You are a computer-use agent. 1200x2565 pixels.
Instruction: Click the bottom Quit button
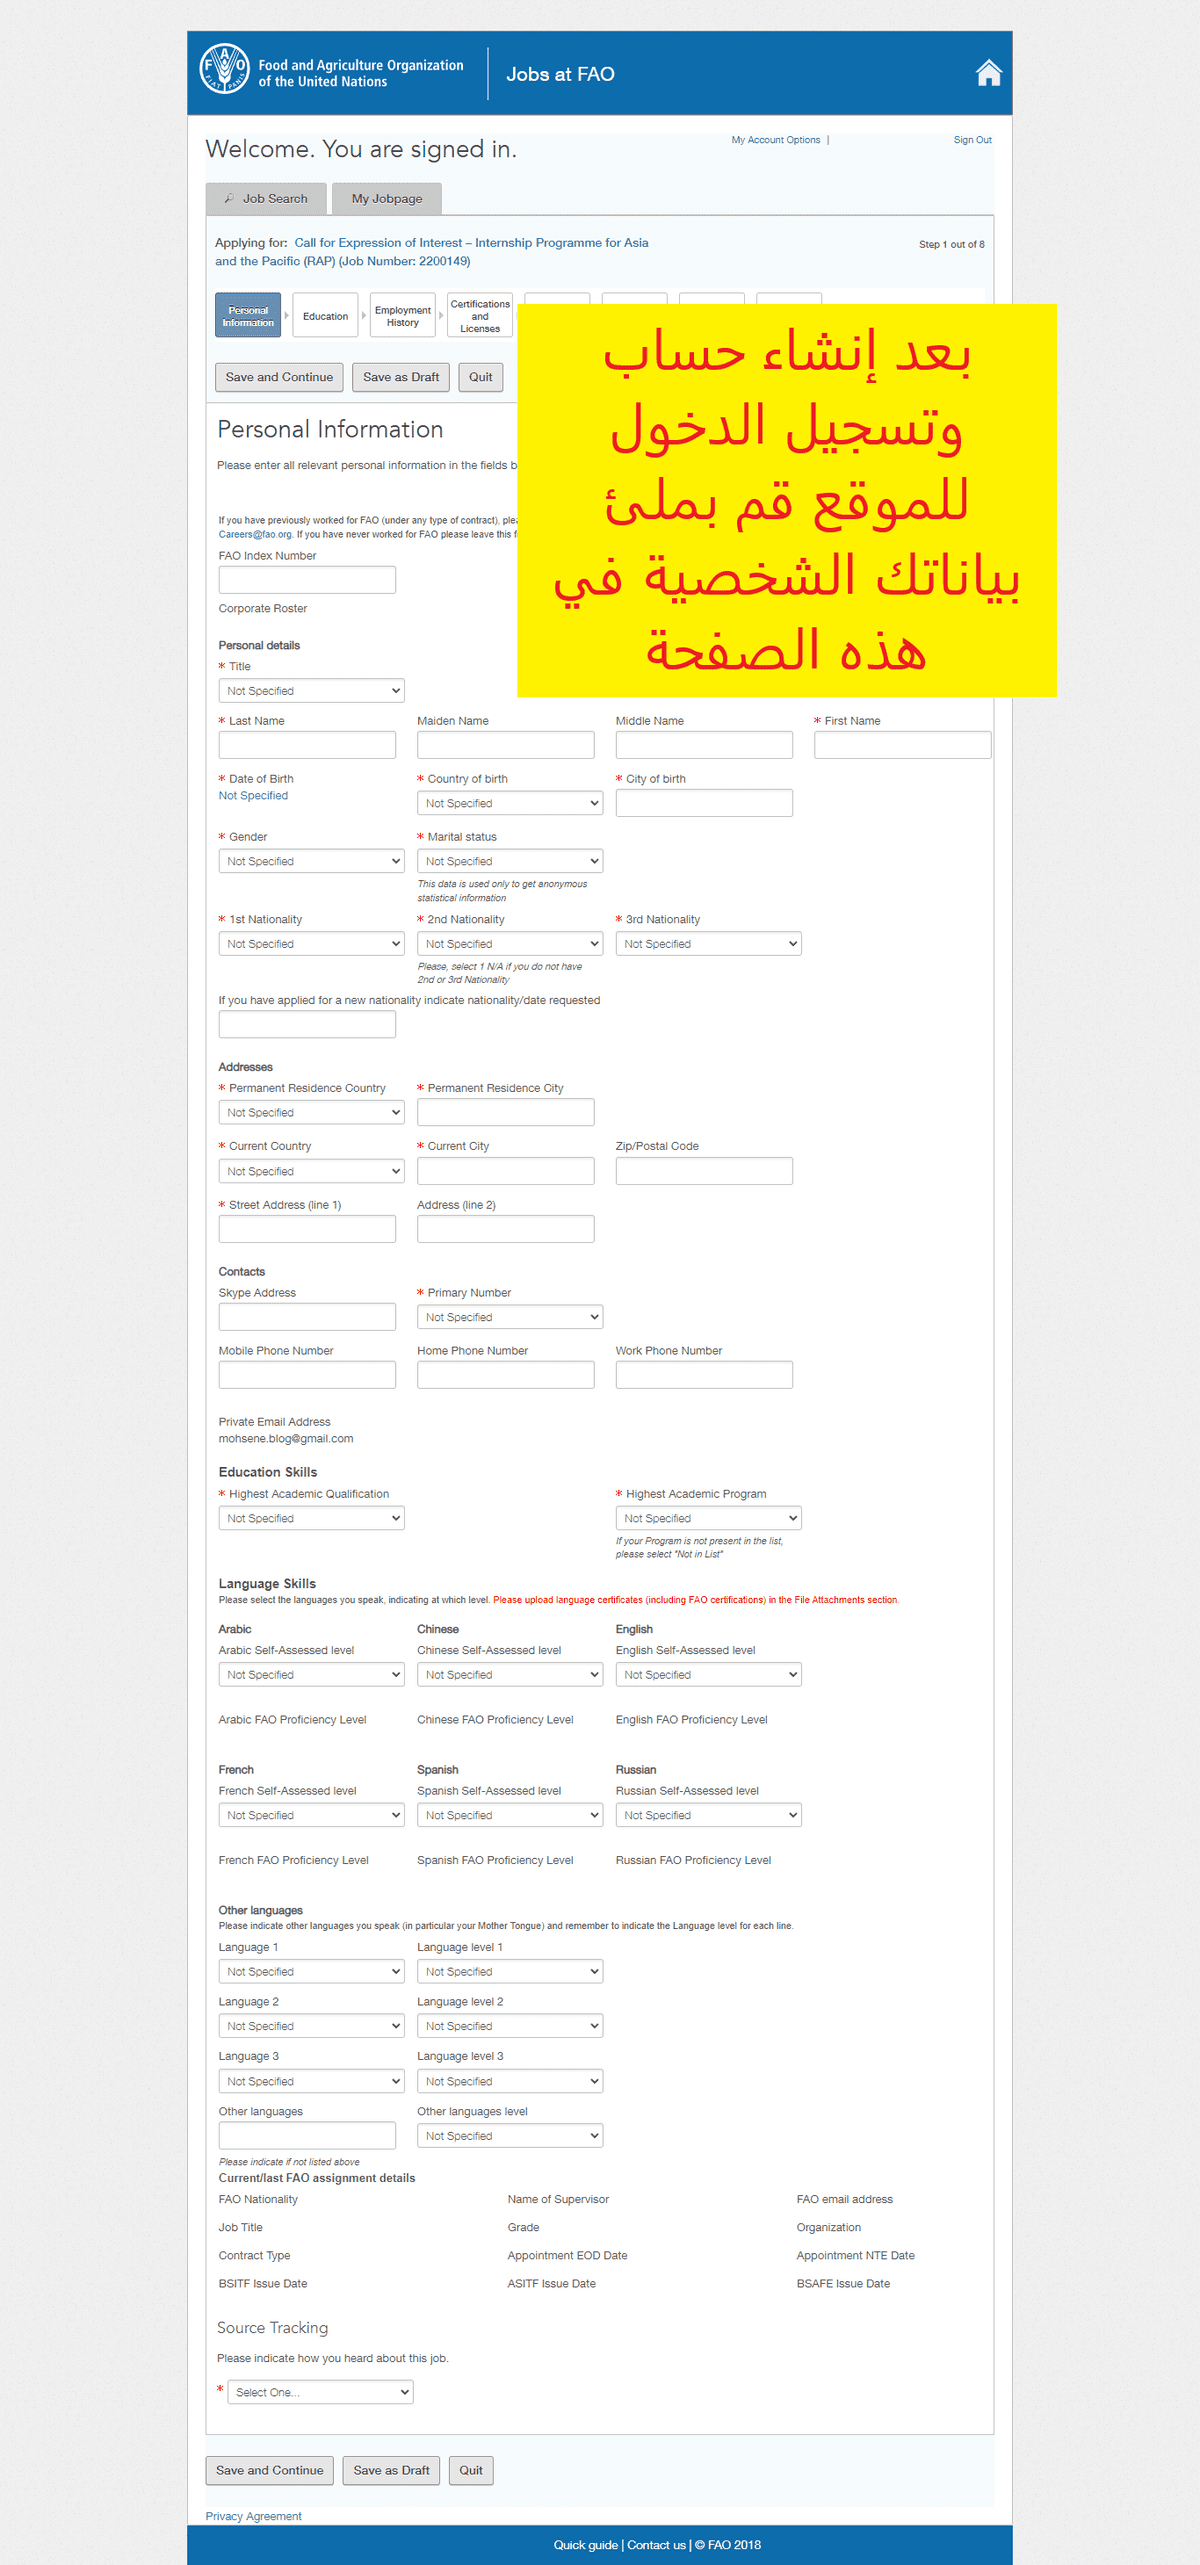pyautogui.click(x=471, y=2470)
